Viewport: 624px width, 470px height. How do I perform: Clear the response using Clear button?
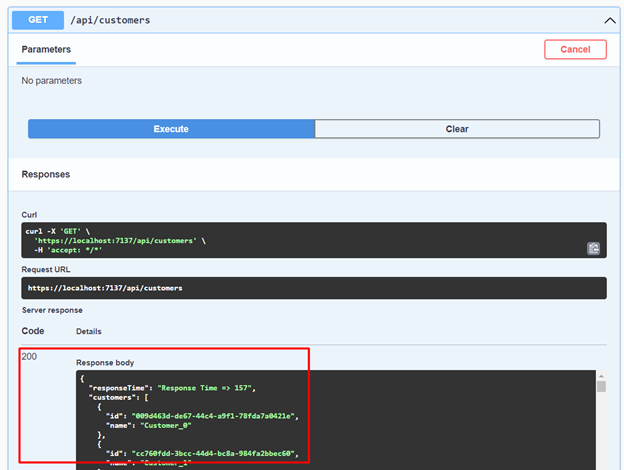click(456, 129)
